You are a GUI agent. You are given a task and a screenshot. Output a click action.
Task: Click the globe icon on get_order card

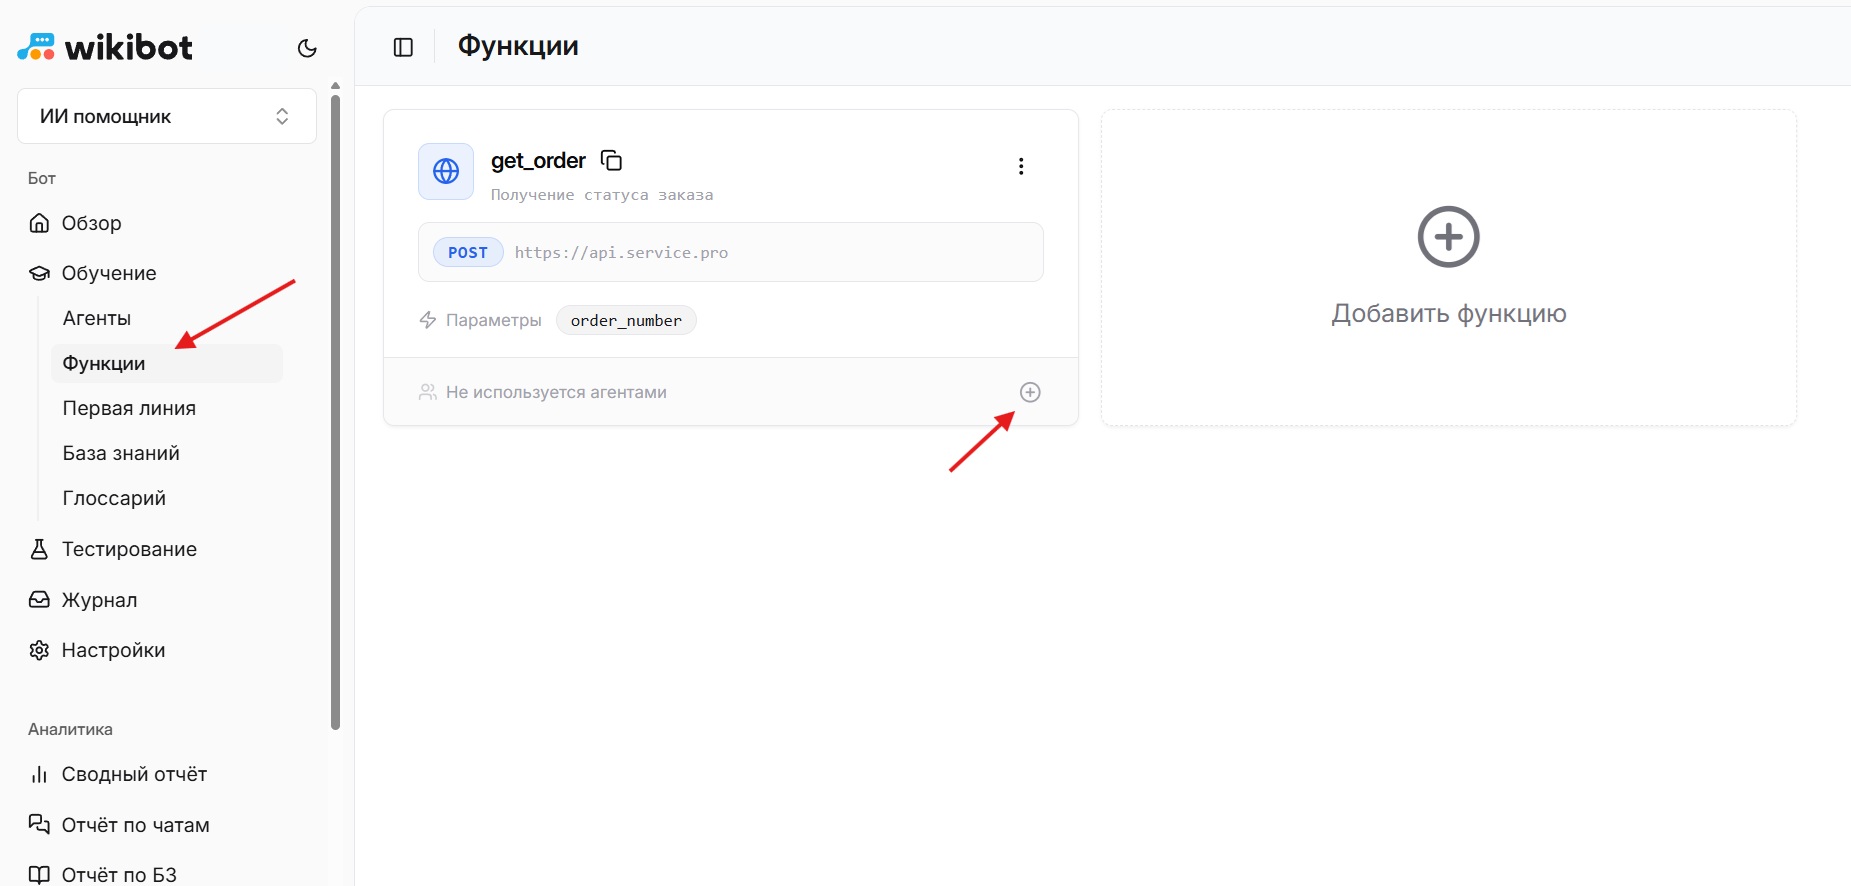[446, 171]
